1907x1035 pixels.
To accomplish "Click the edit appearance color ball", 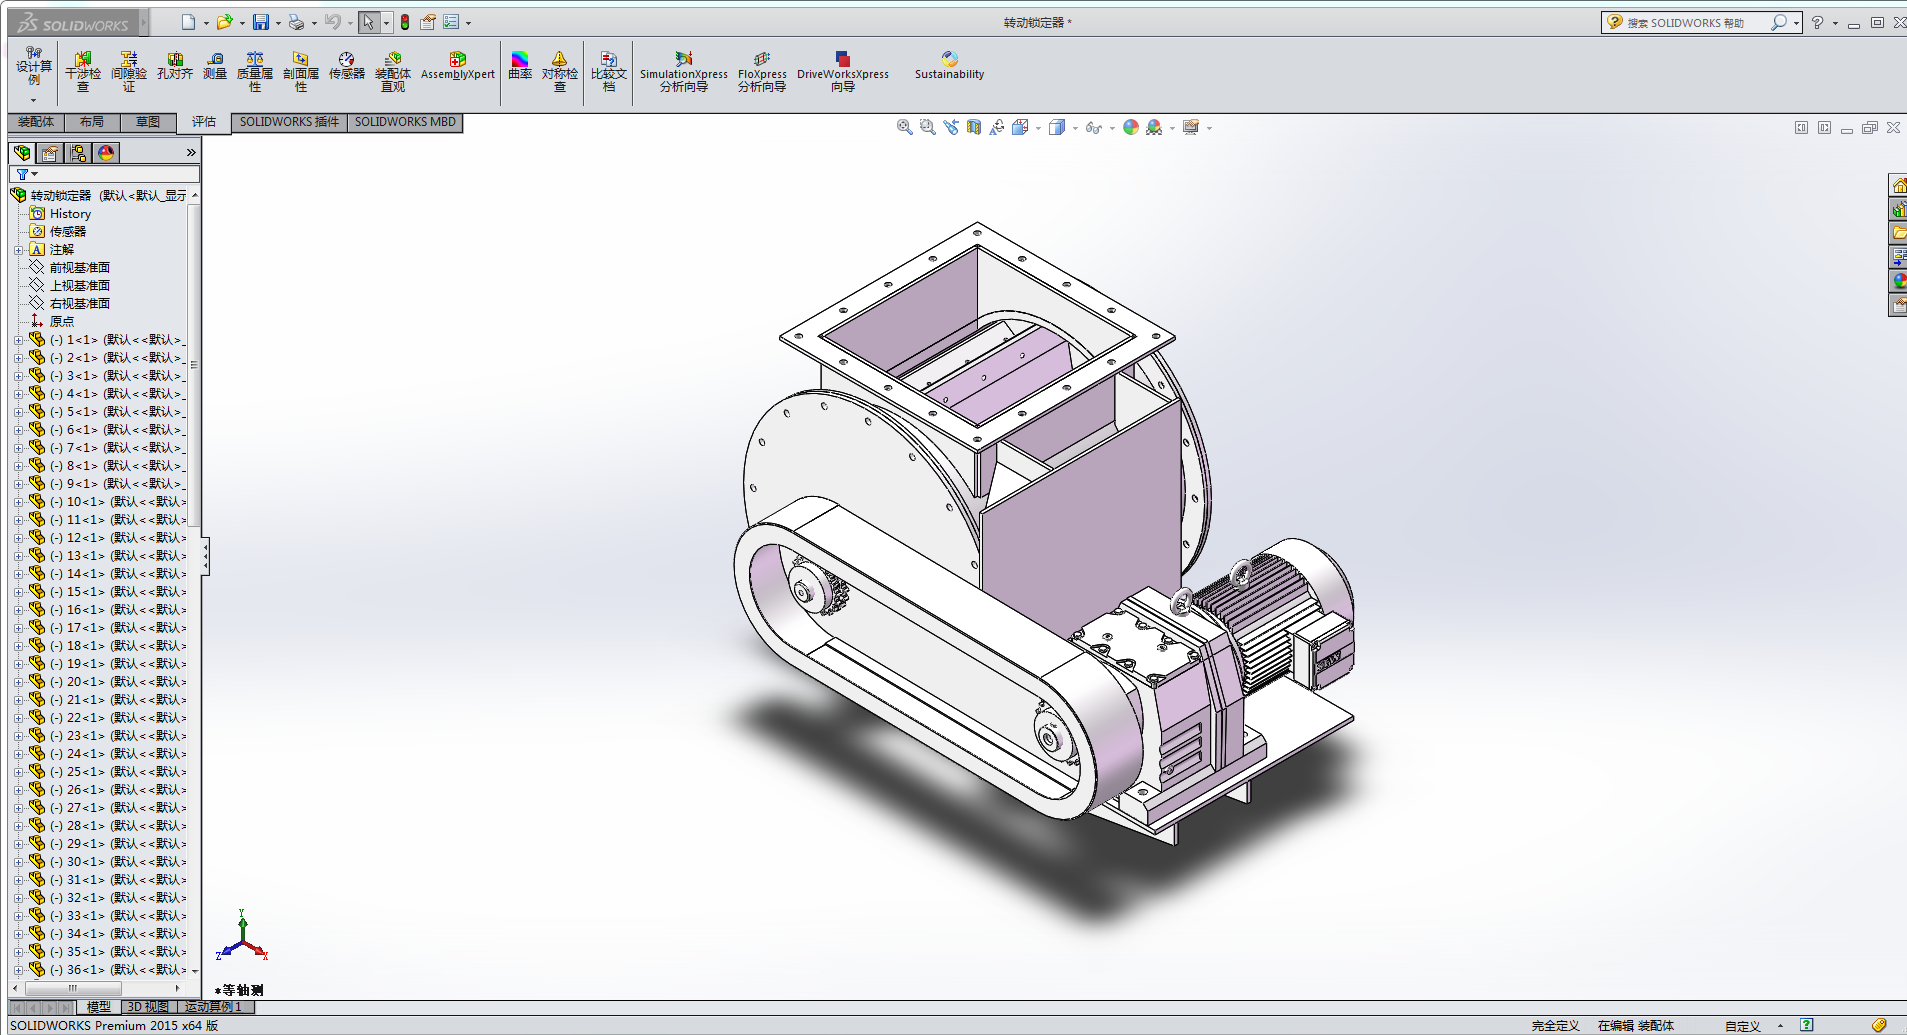I will [x=1130, y=127].
